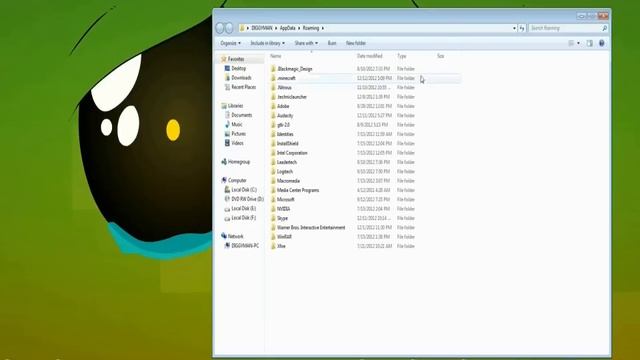Select the Logitech folder name
Image resolution: width=640 pixels, height=360 pixels.
pos(285,171)
